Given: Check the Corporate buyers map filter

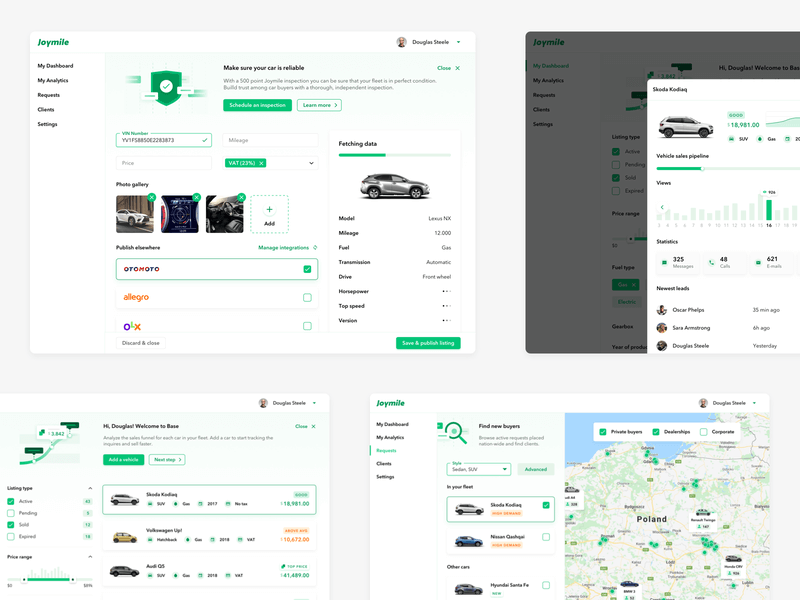Looking at the screenshot, I should [x=704, y=432].
